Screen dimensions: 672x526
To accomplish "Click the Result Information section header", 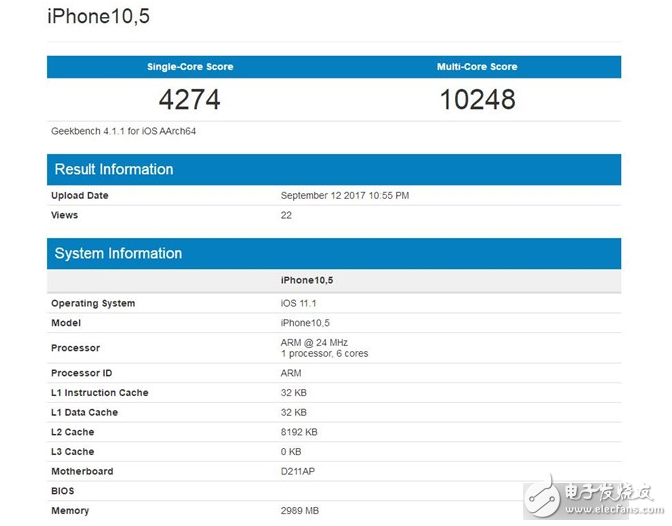I will (x=114, y=169).
